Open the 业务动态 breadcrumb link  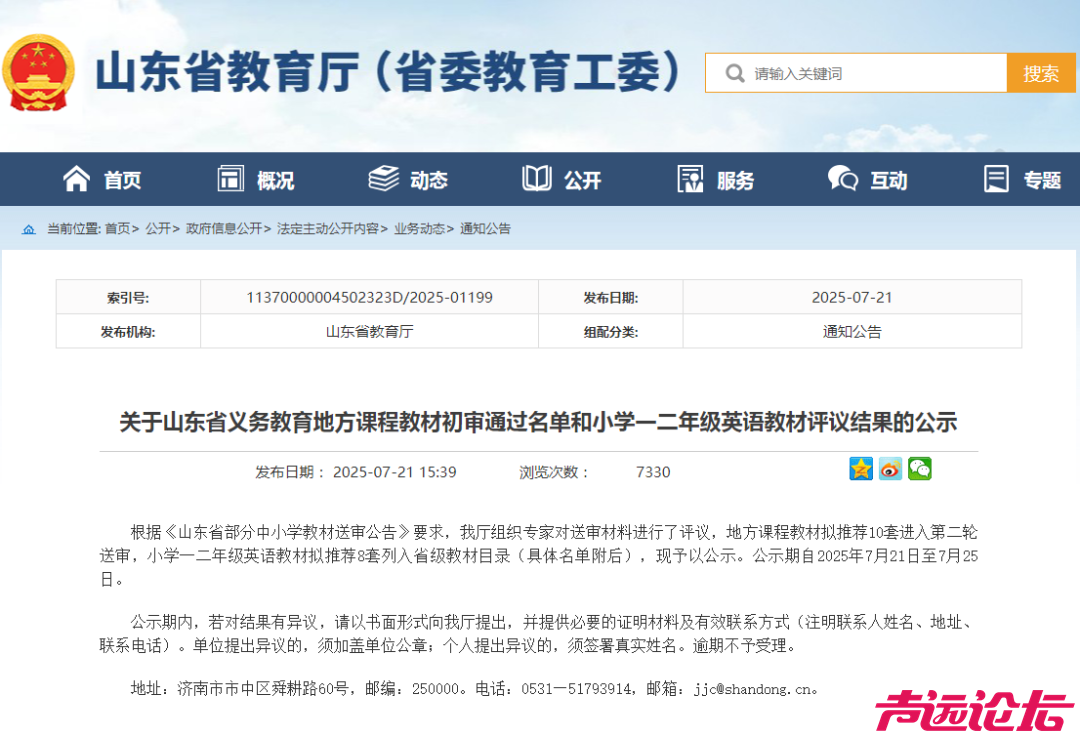click(x=420, y=229)
